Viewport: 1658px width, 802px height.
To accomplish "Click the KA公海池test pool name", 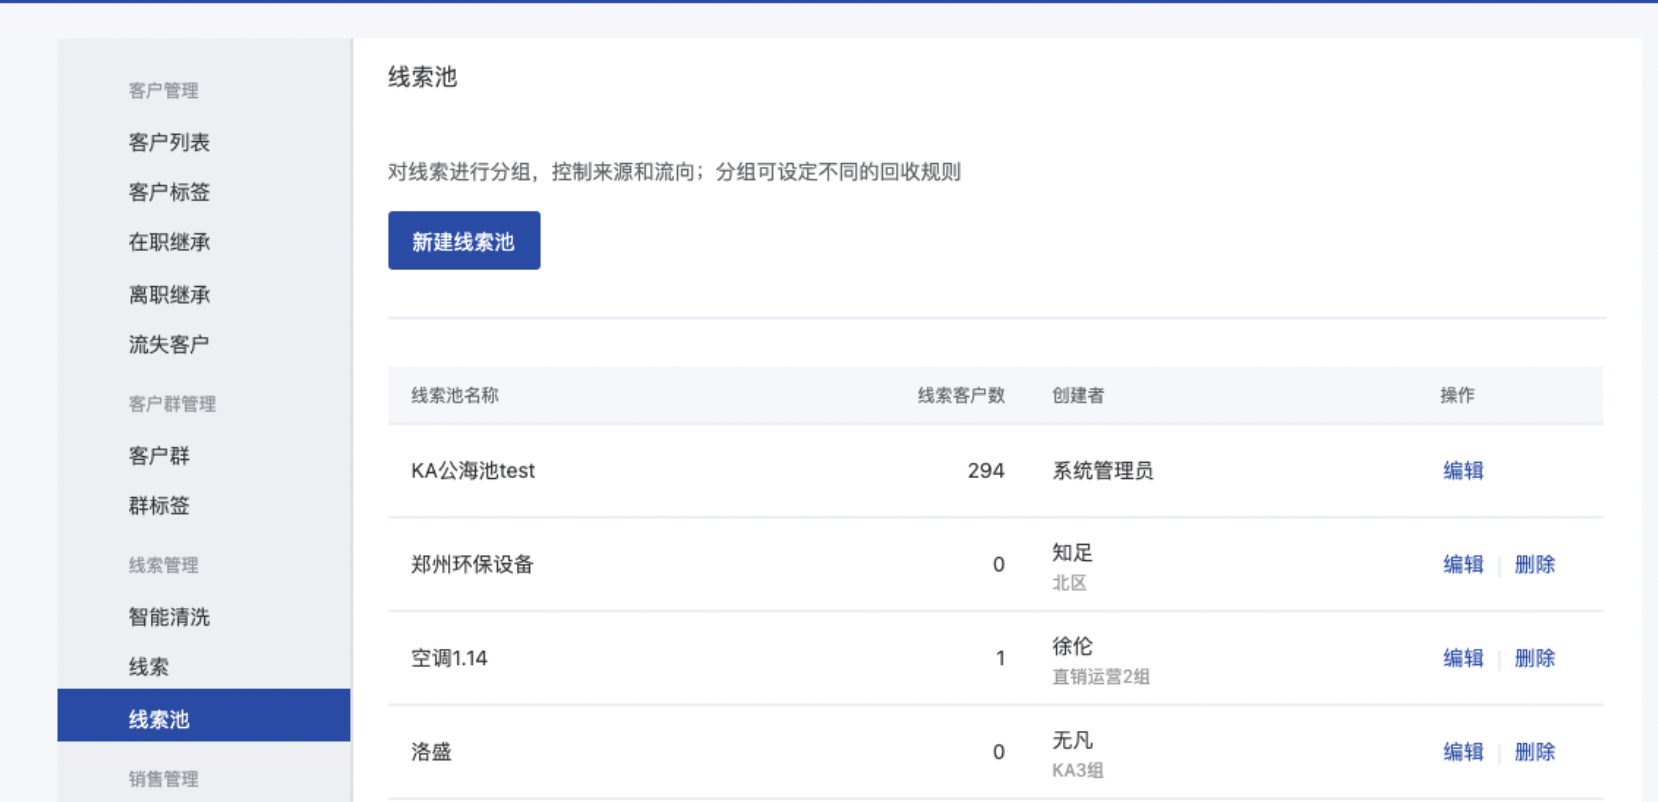I will [x=473, y=470].
